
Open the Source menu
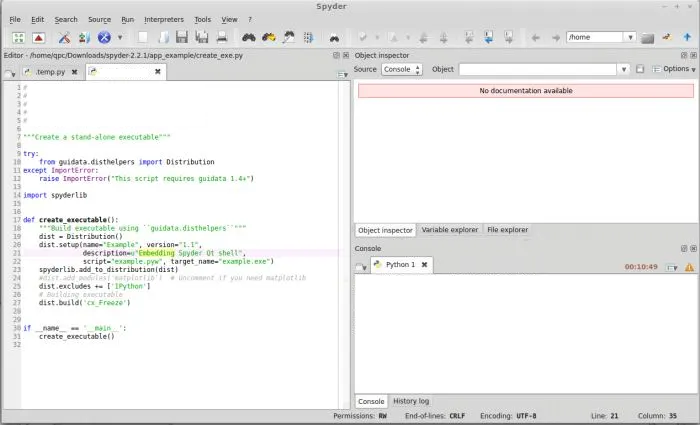click(x=99, y=20)
